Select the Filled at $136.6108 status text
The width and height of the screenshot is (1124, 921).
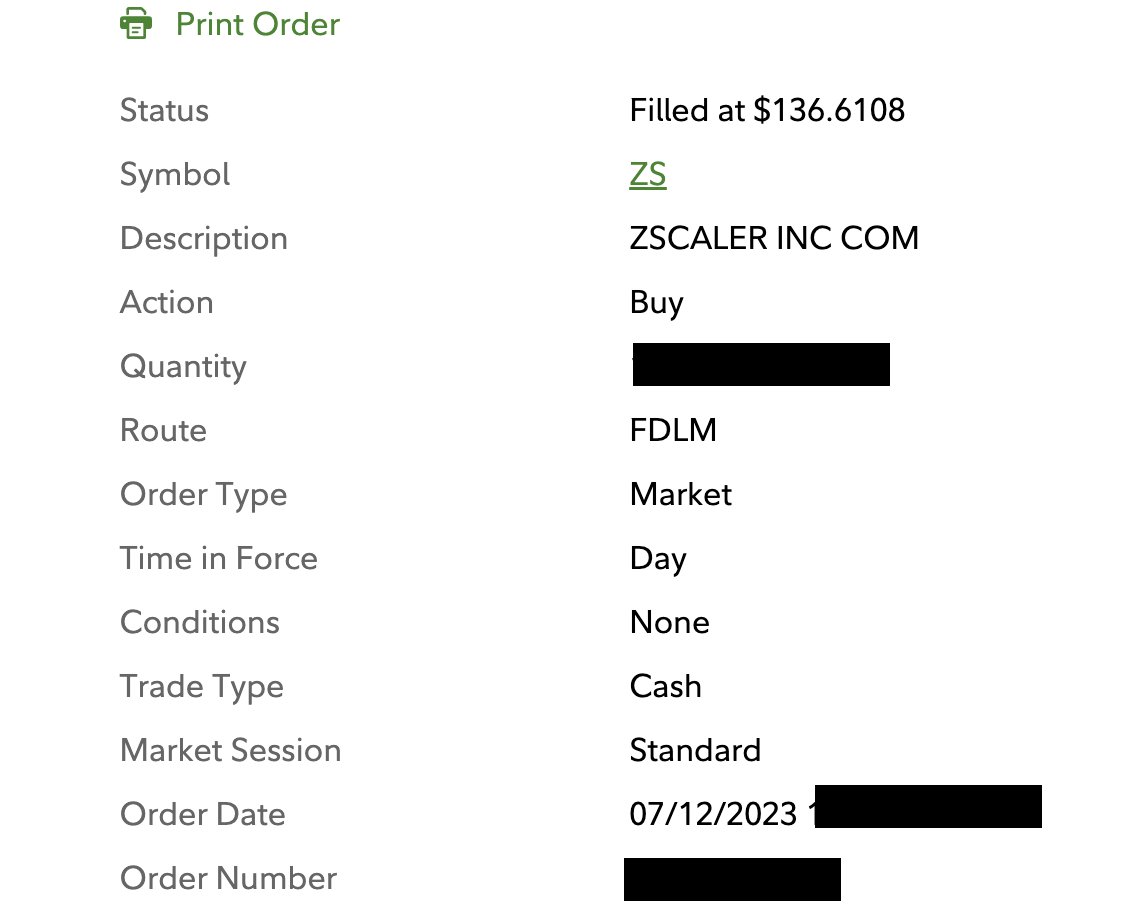click(x=767, y=110)
